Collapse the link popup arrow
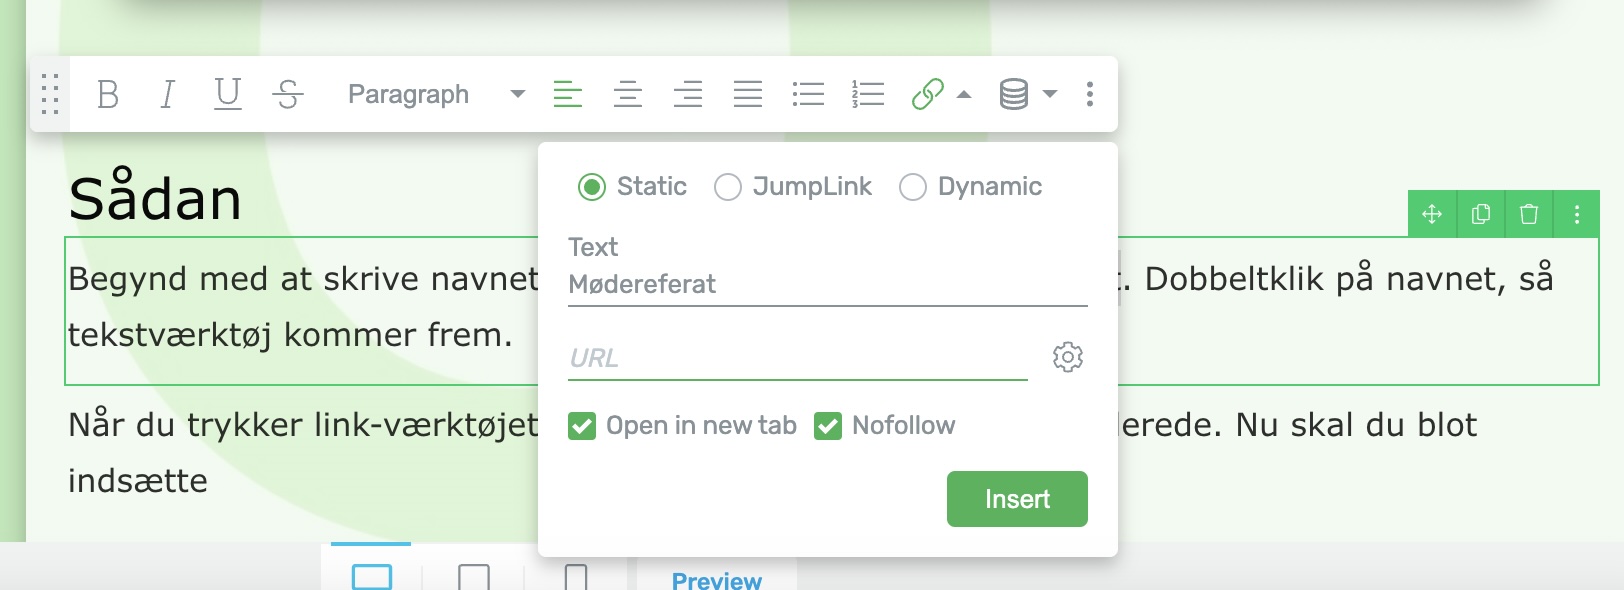 pos(964,94)
